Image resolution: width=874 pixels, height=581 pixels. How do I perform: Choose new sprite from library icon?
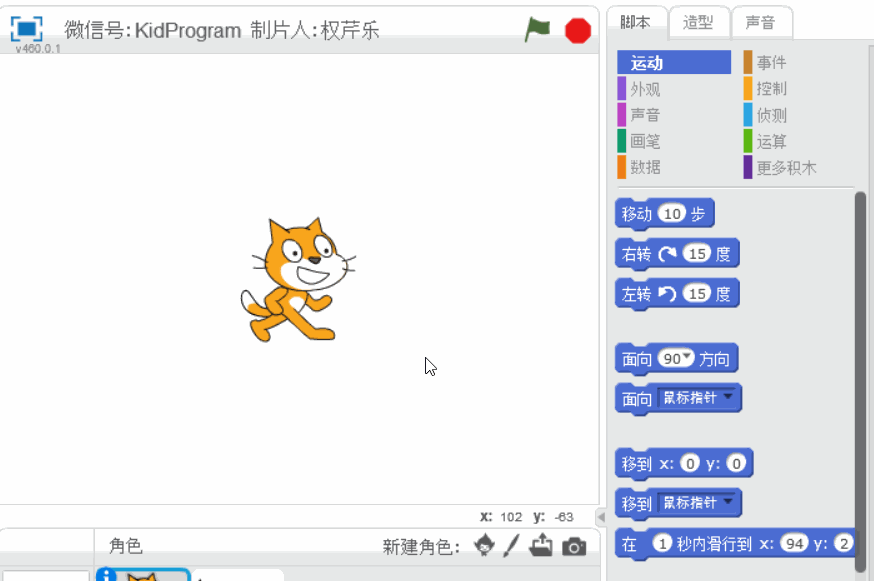(484, 545)
